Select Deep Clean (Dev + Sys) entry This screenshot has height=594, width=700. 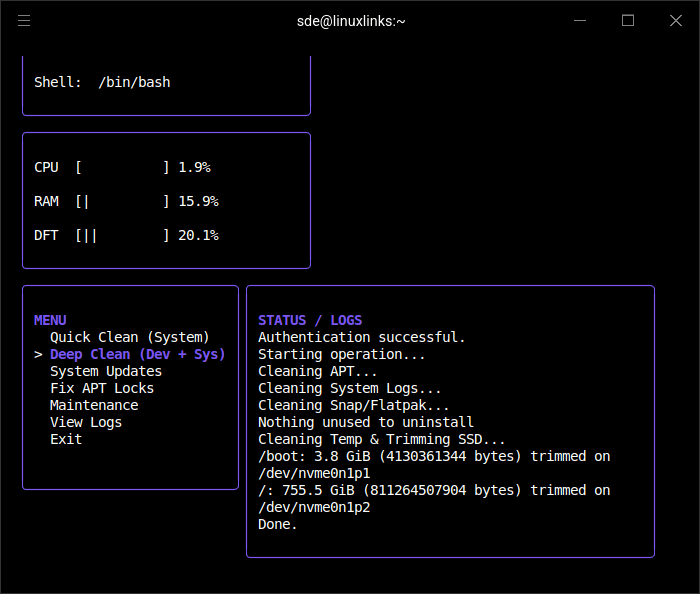click(x=138, y=354)
